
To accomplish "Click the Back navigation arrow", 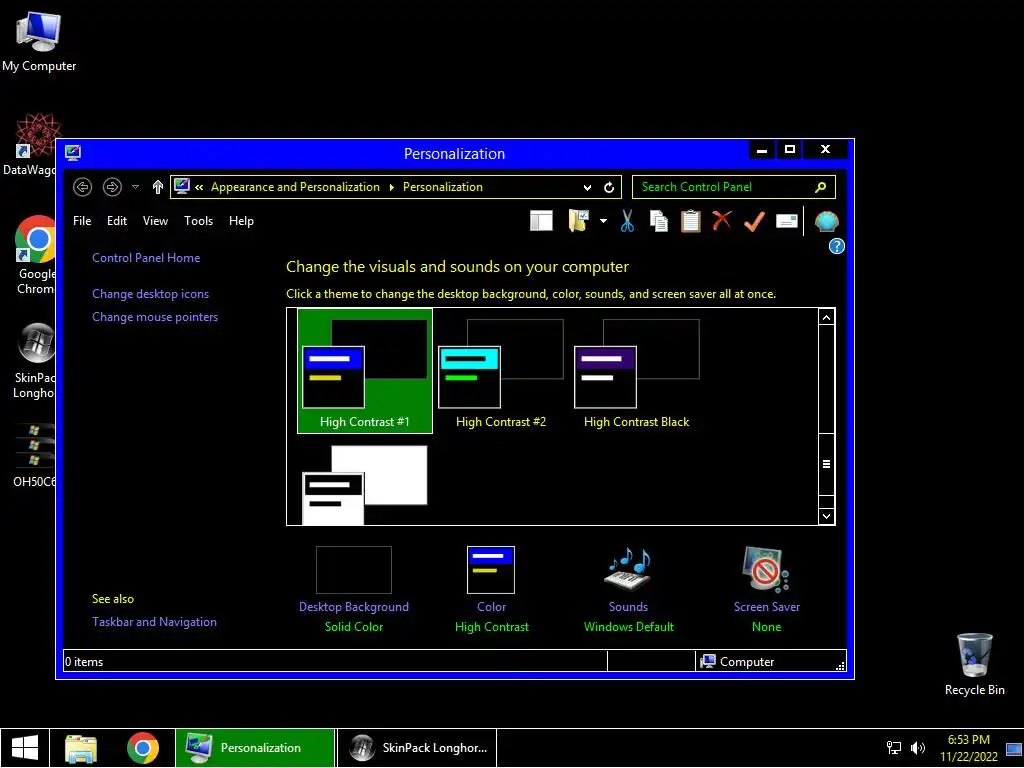I will coord(82,187).
